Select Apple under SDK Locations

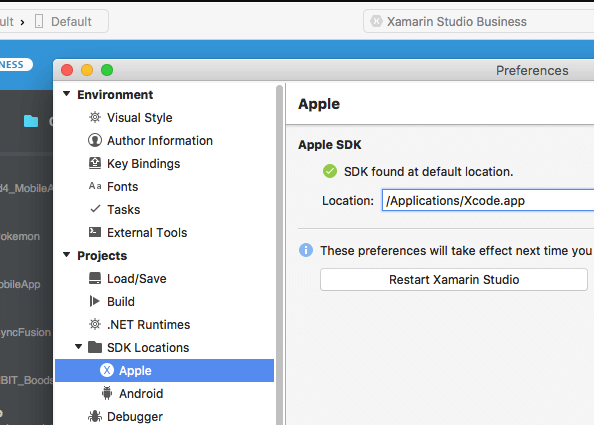[164, 370]
